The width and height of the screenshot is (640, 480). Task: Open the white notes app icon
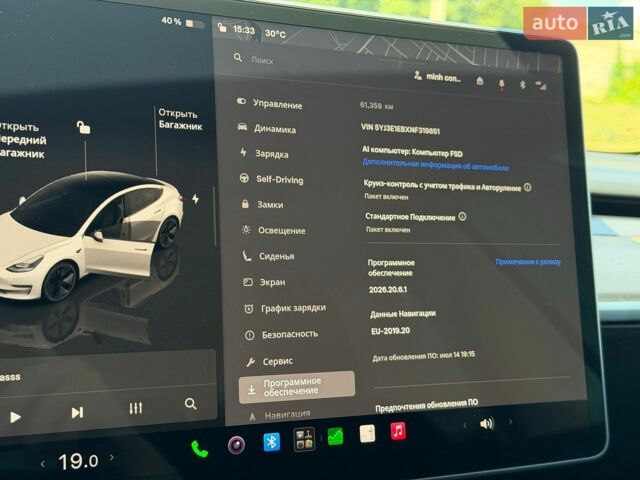coord(367,433)
